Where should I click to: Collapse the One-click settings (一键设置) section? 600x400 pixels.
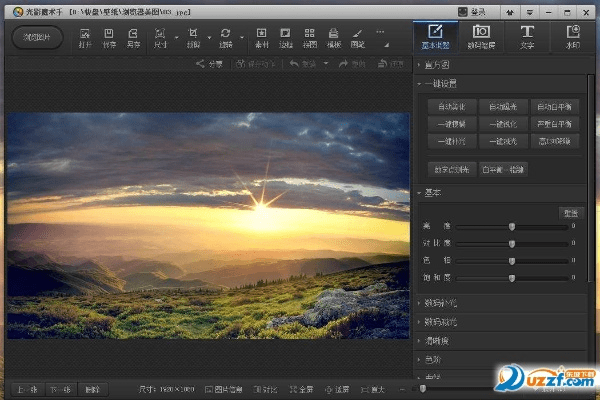pos(440,84)
